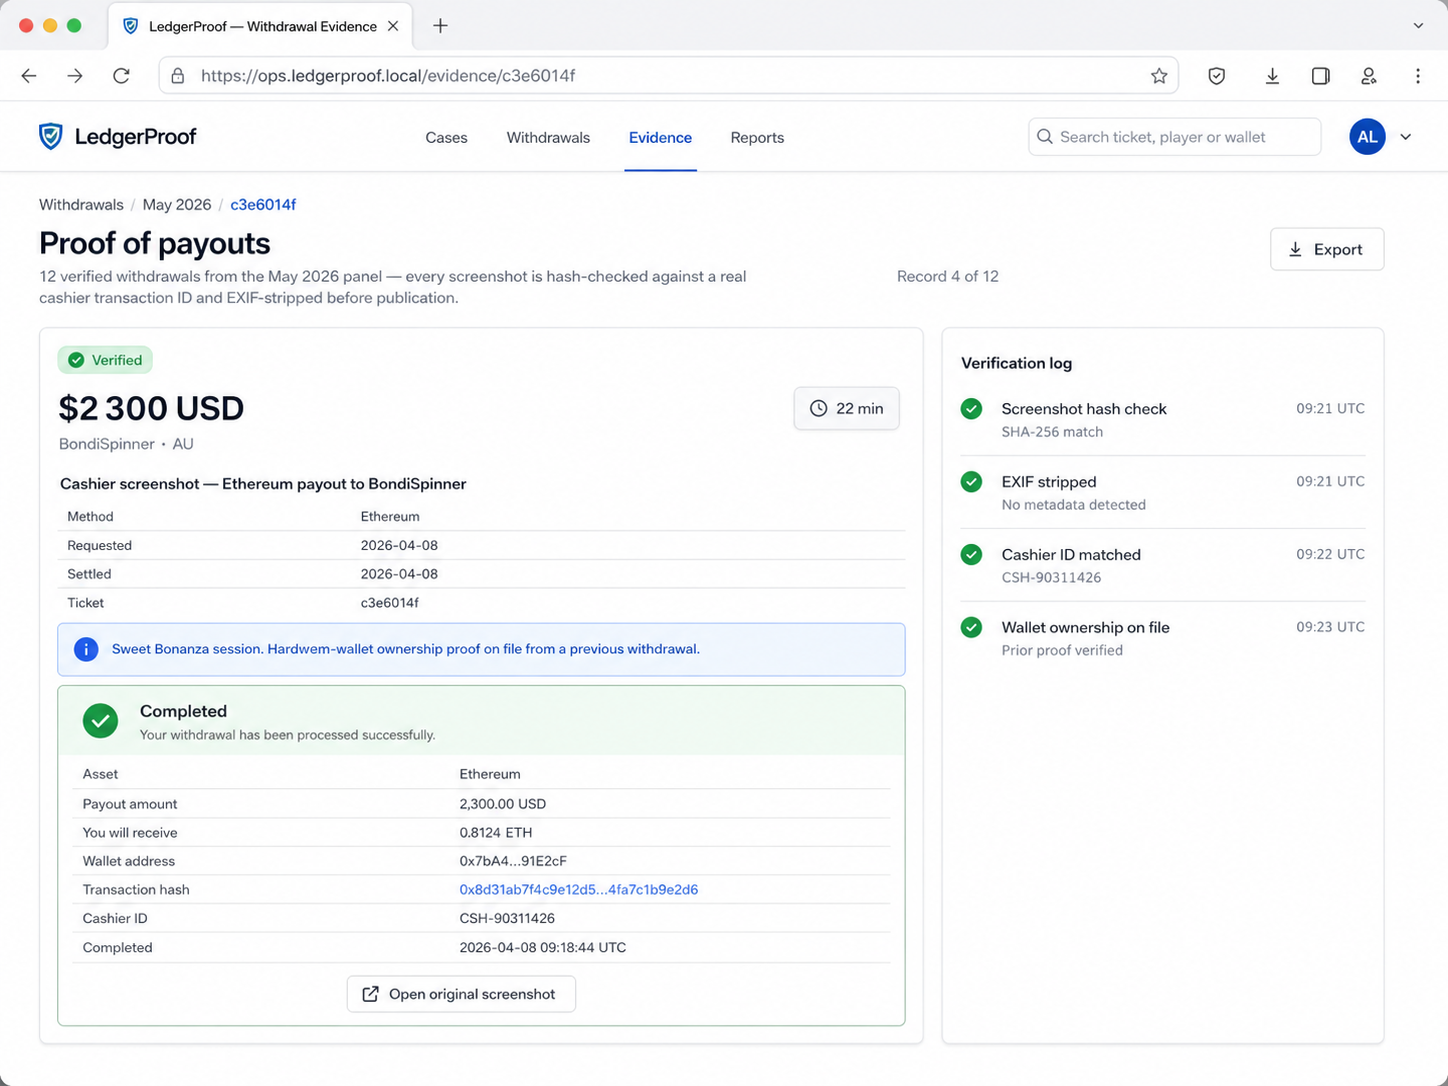
Task: Click the BondiSpinner · AU player label
Action: [126, 444]
